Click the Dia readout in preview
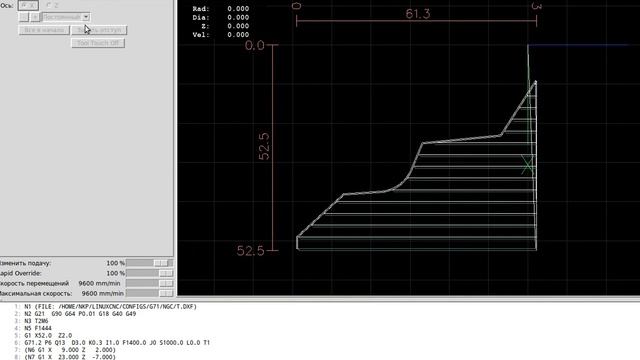Screen dimensions: 640x360 click(x=221, y=18)
